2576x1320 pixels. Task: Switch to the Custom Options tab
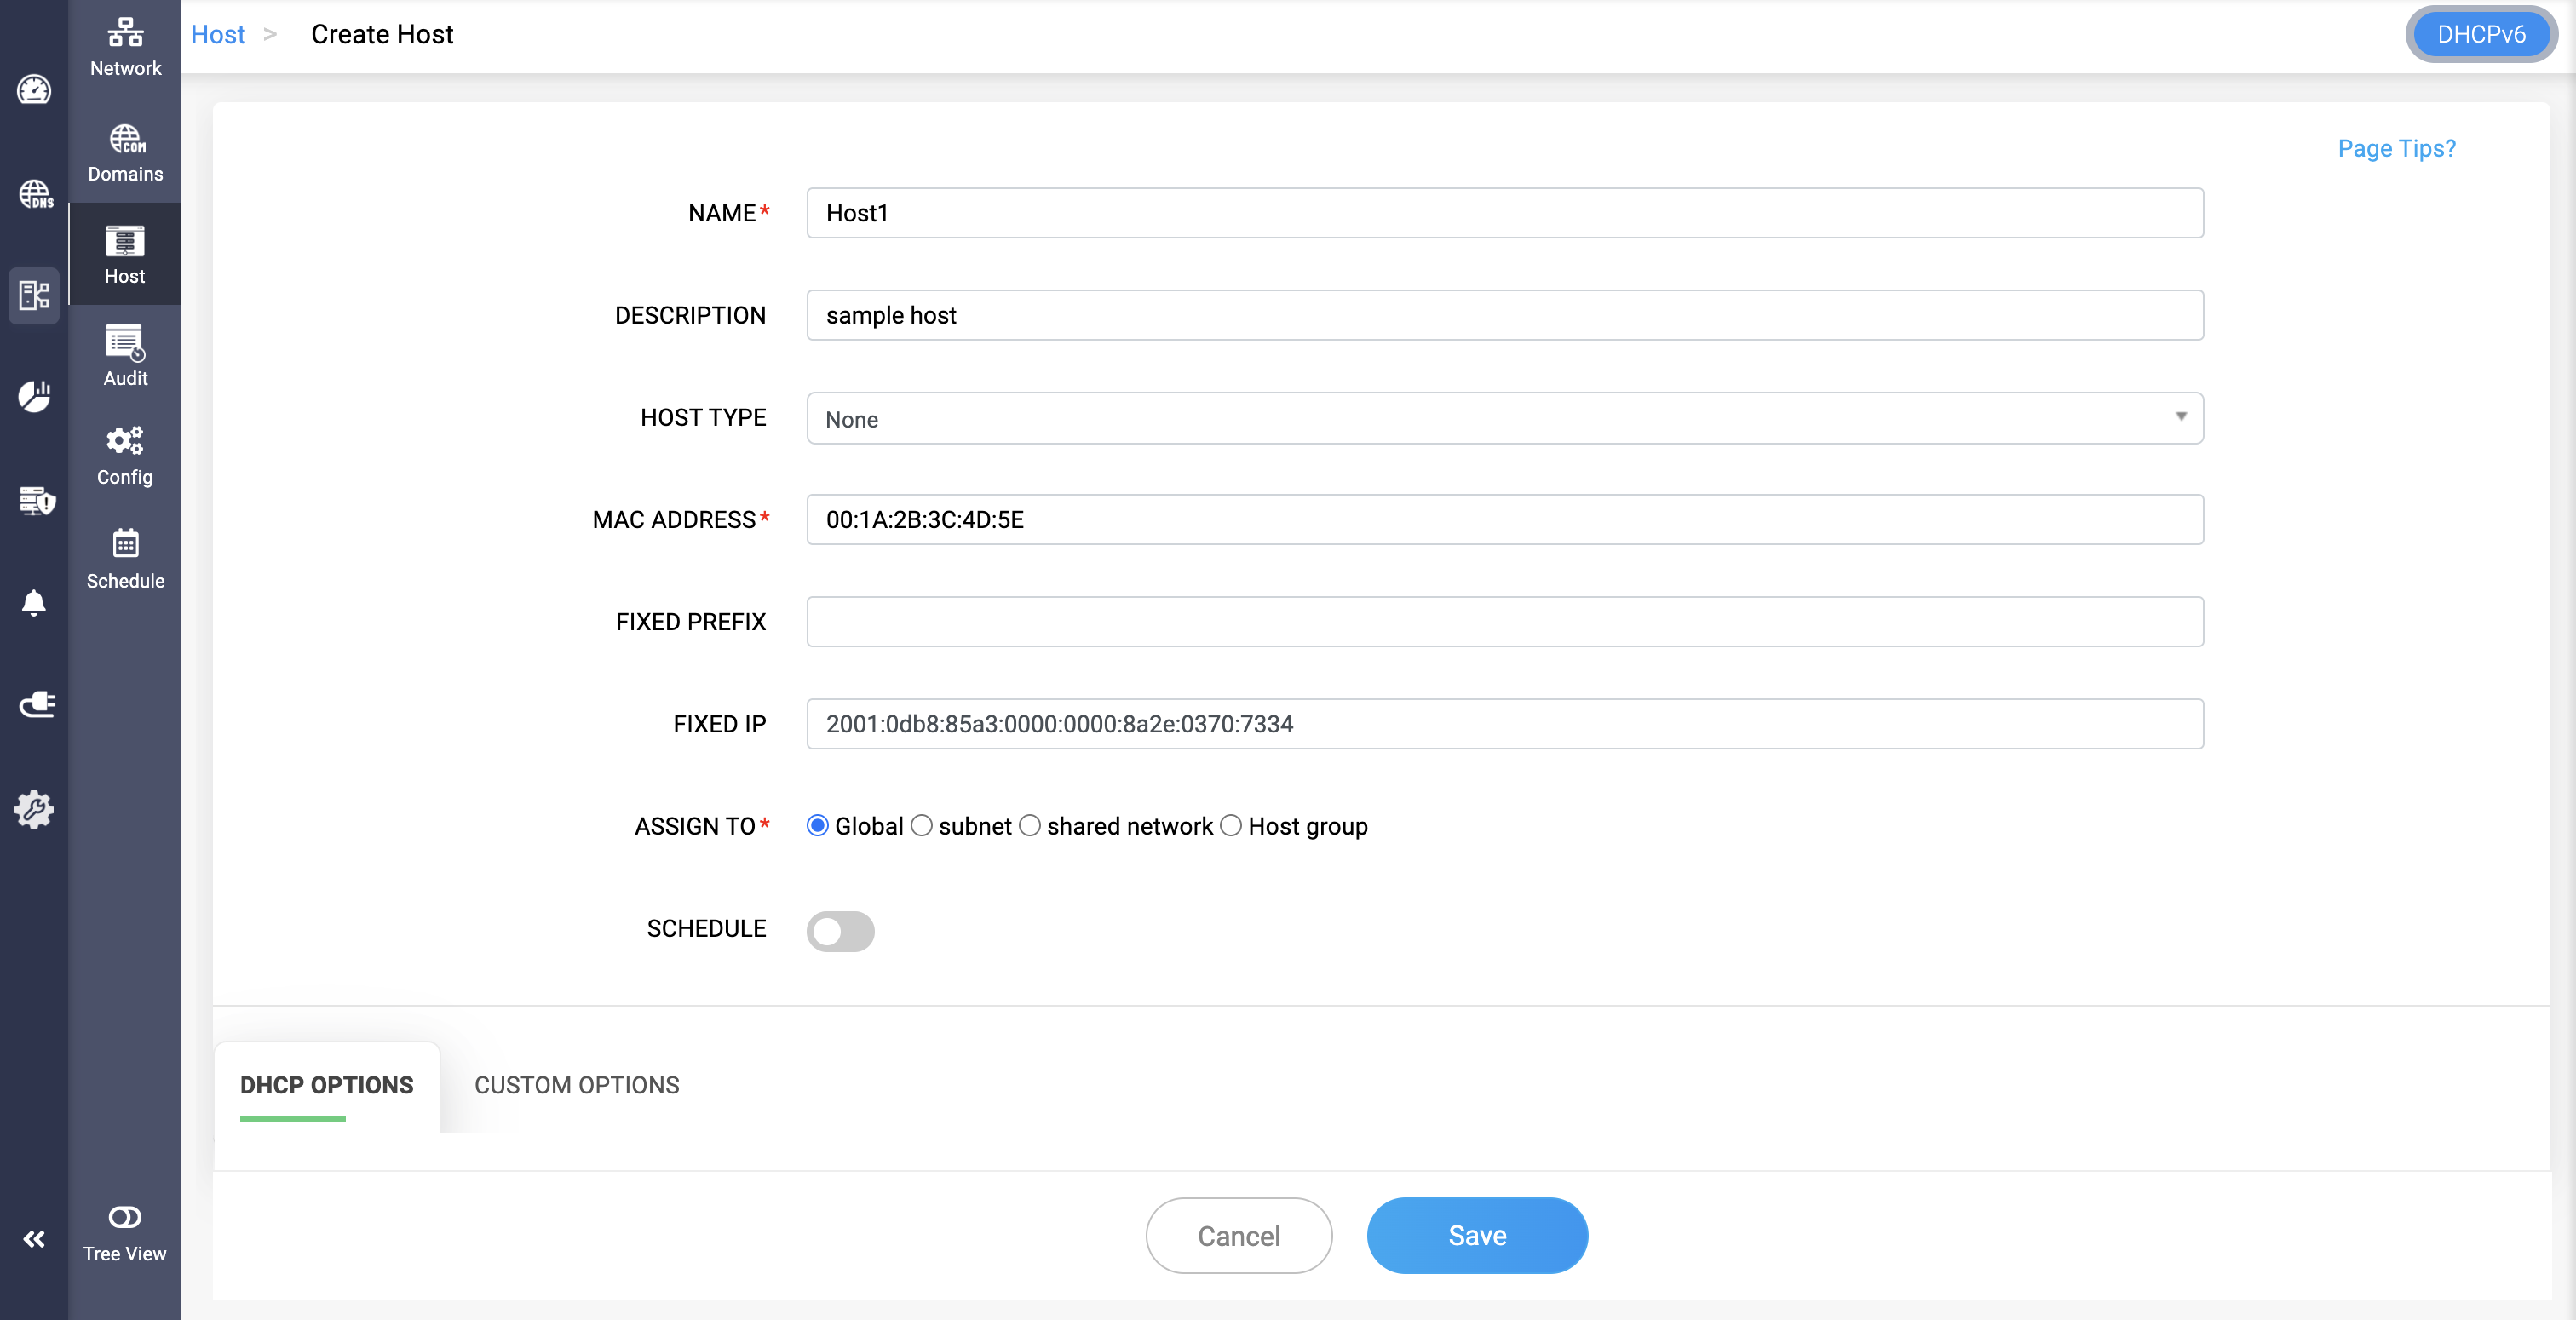(x=576, y=1085)
